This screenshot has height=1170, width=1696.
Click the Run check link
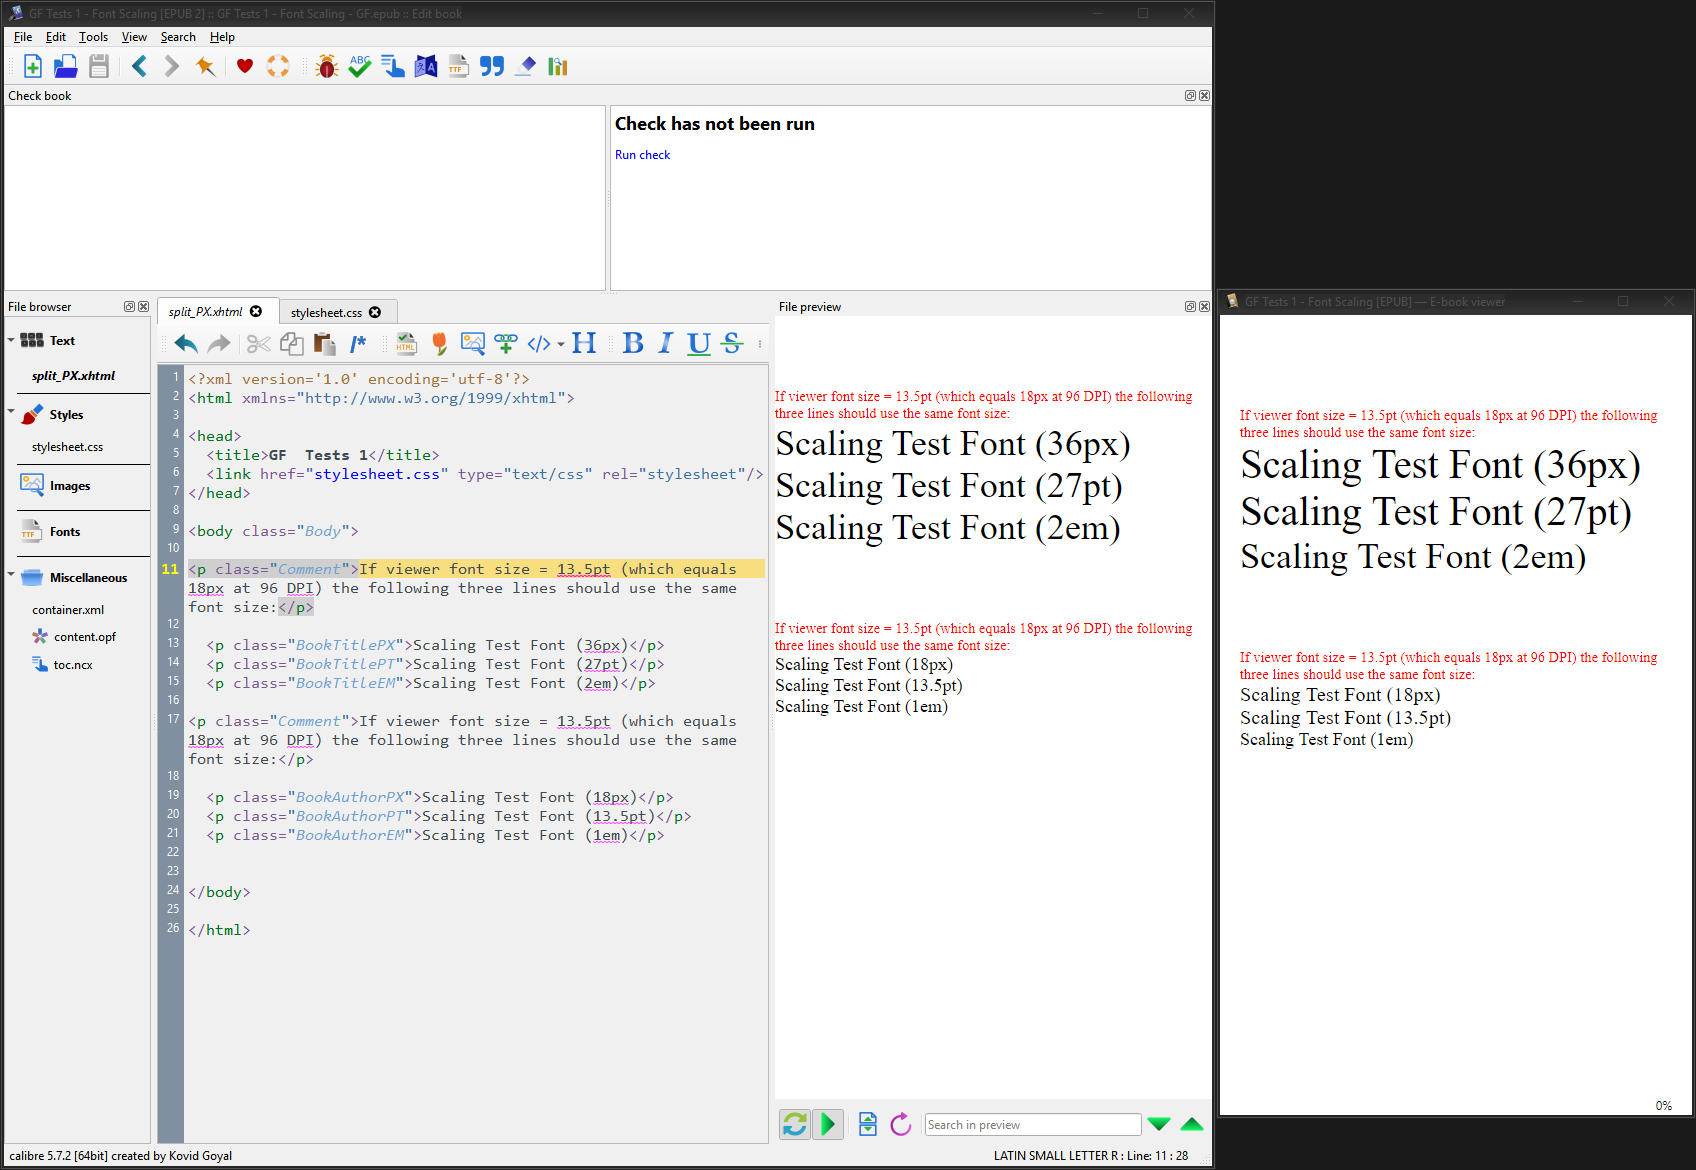642,155
